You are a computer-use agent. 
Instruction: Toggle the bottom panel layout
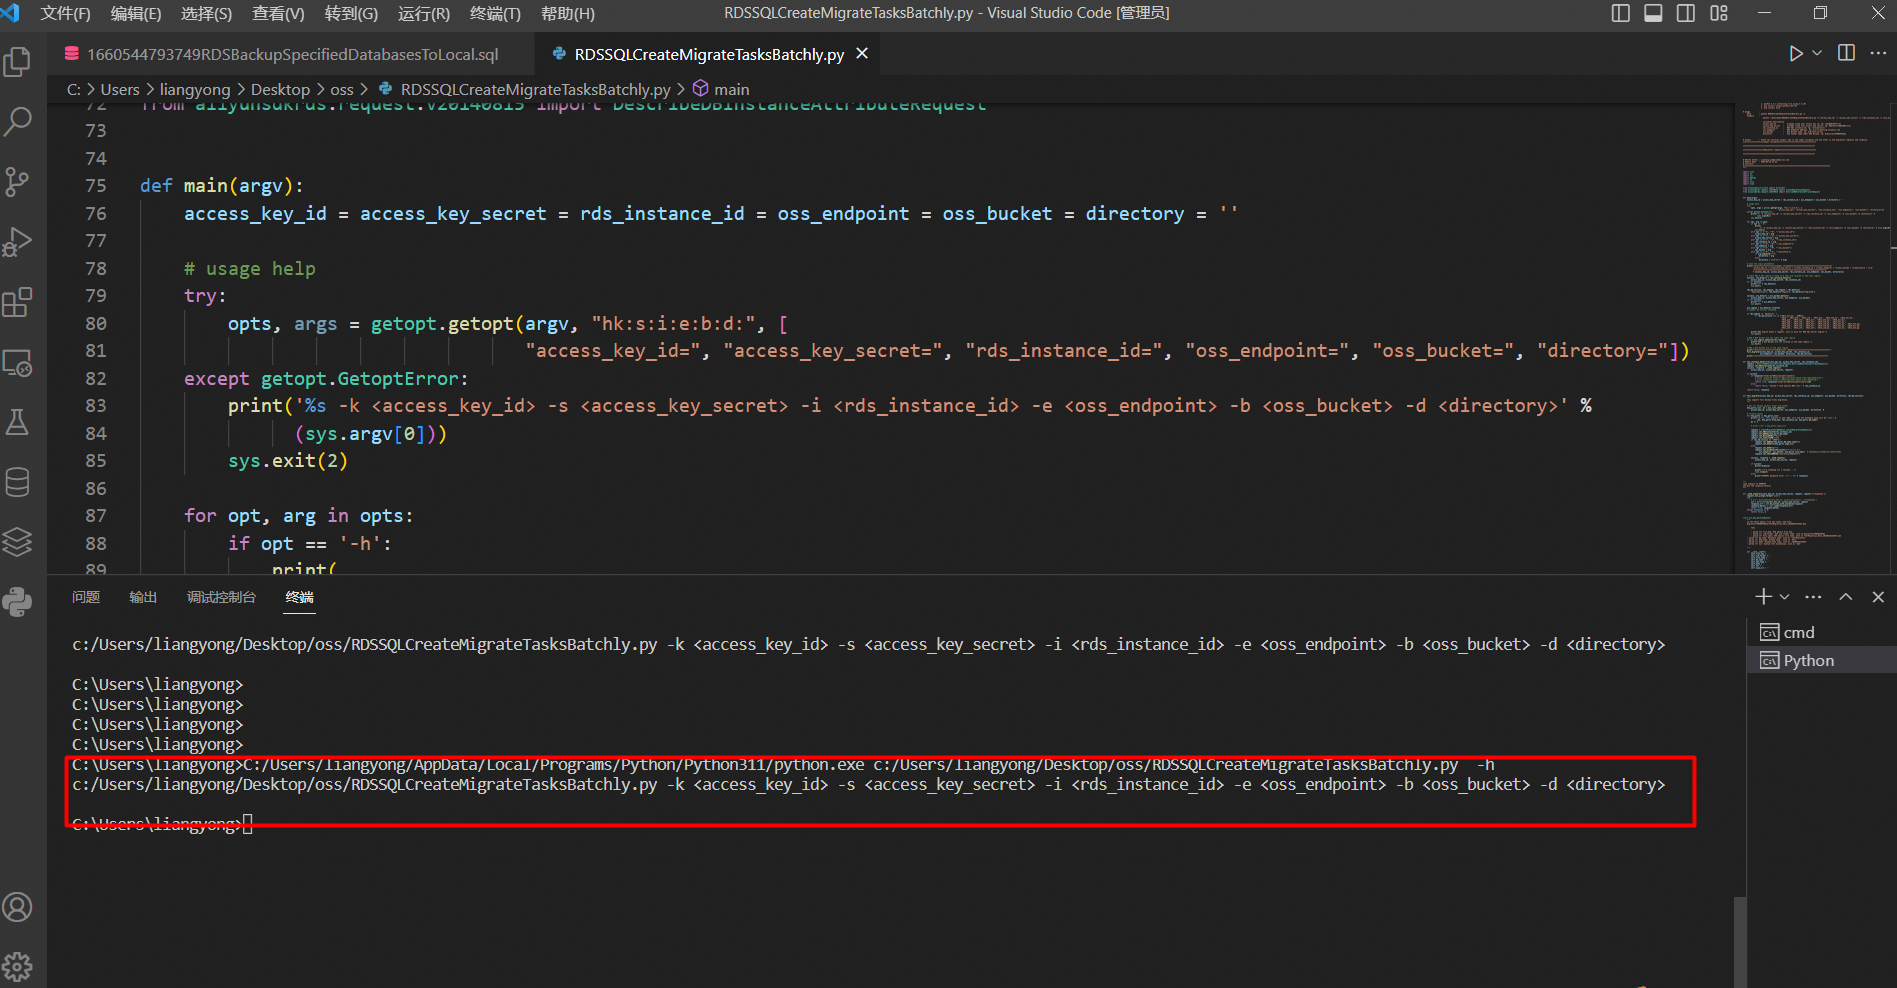1653,13
